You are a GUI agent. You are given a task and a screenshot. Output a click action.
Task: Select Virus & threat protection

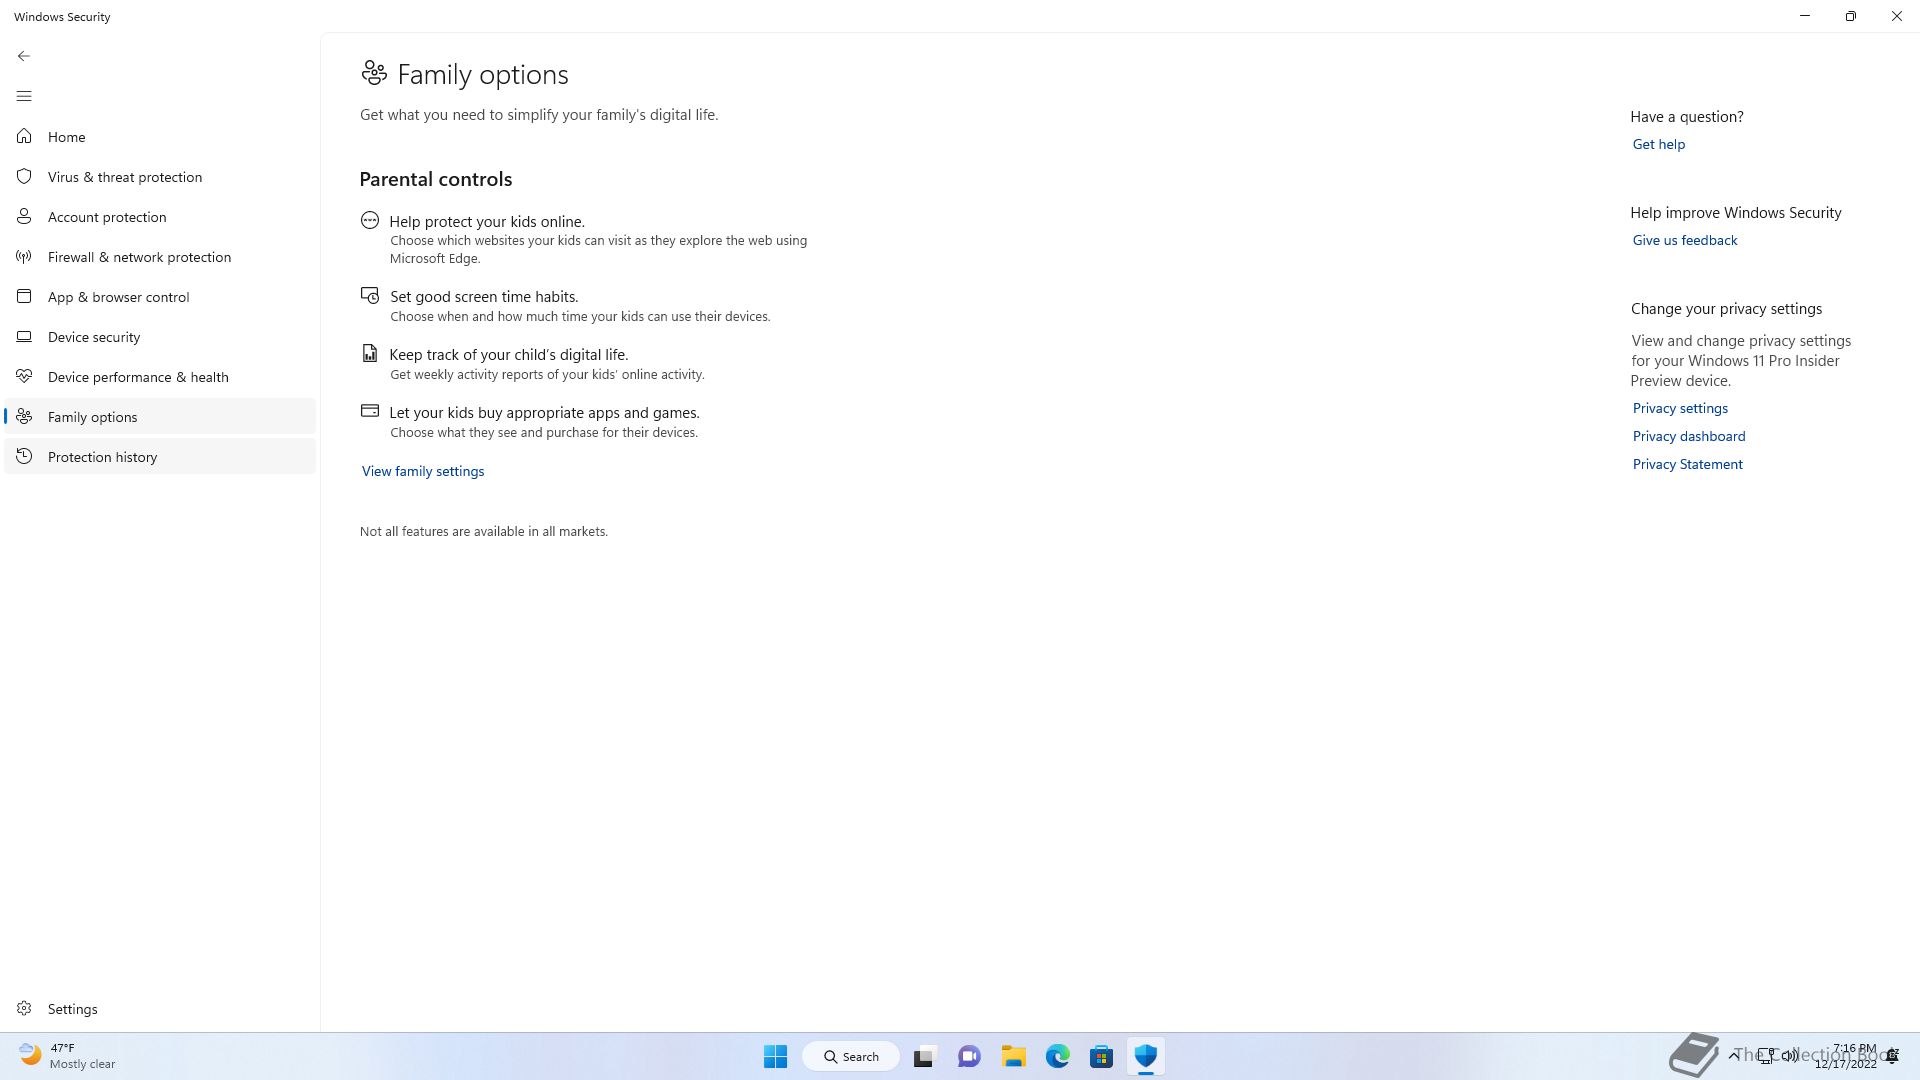click(x=160, y=177)
